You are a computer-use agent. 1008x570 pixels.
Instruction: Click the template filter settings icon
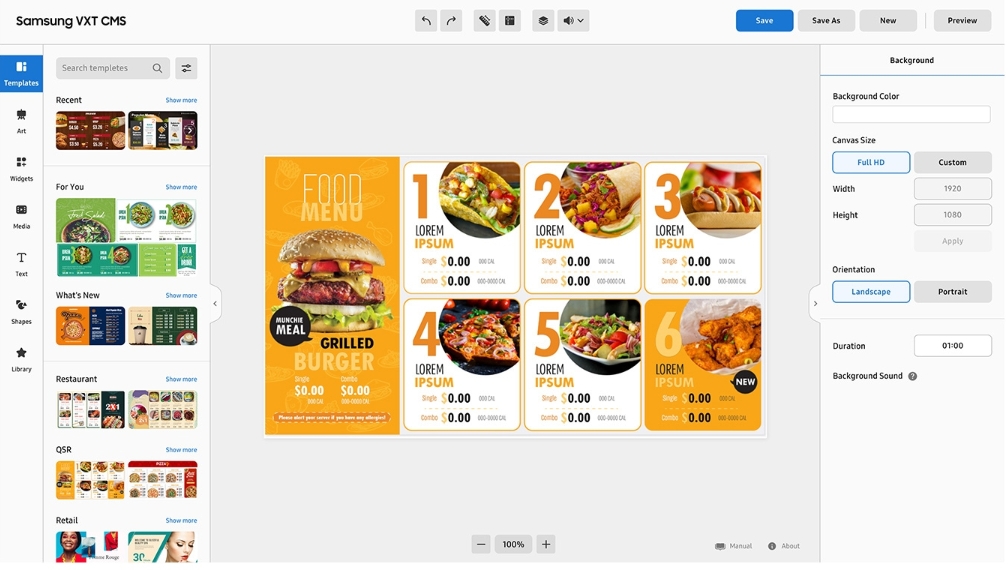pos(186,68)
